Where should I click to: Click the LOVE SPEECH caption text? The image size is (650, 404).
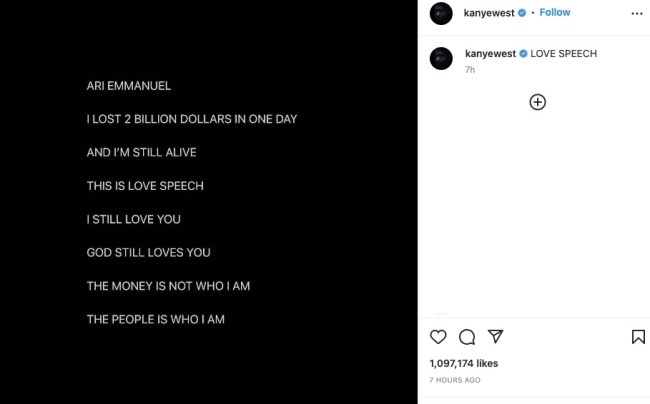[x=563, y=53]
